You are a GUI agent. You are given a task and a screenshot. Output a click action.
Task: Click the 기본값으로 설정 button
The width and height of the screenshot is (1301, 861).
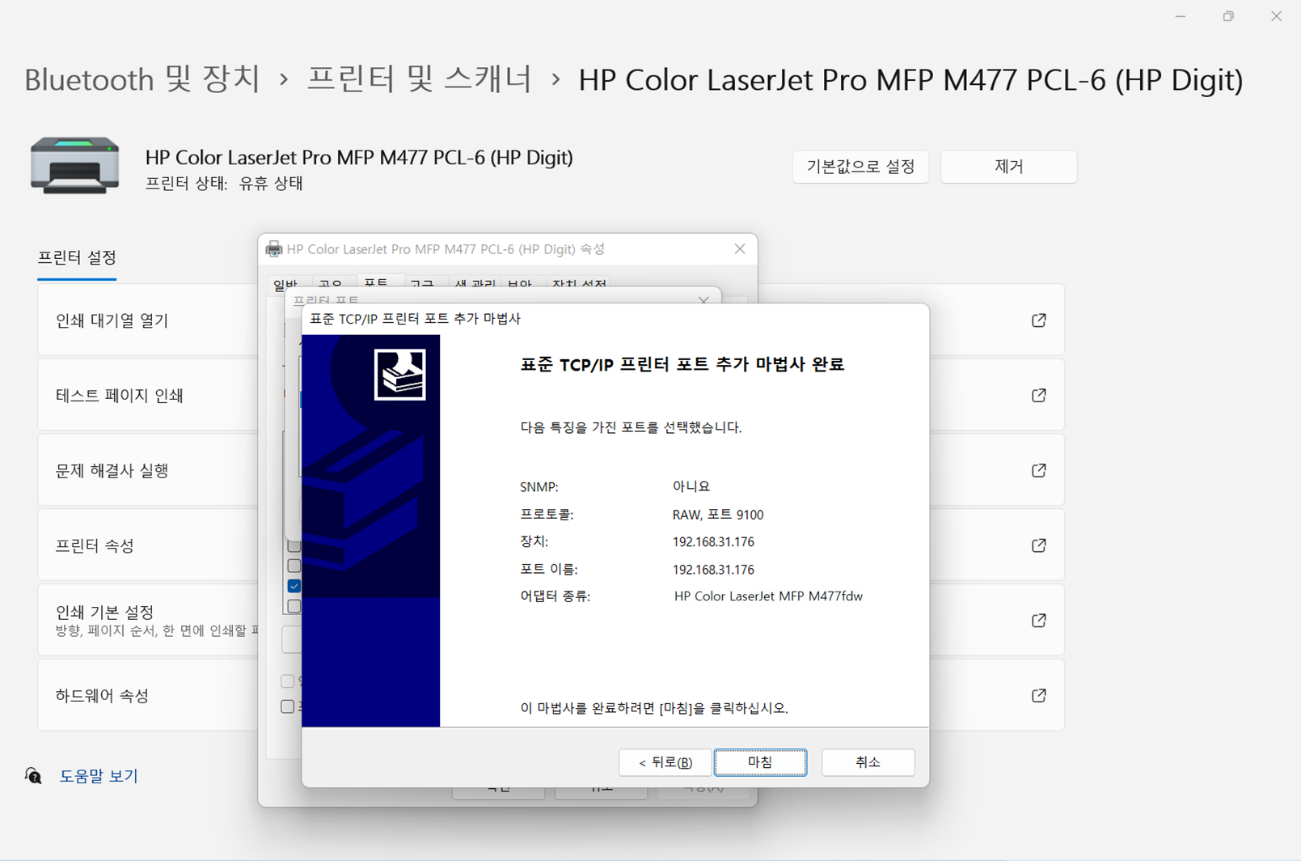(x=860, y=167)
